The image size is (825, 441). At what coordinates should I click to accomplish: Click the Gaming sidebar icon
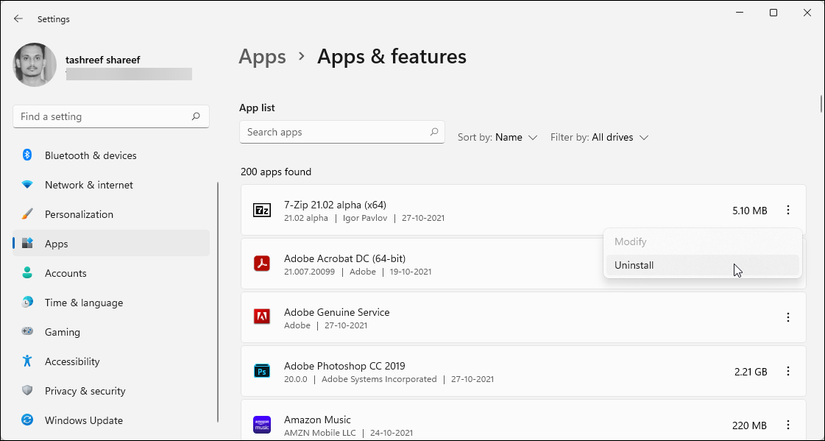pos(27,332)
